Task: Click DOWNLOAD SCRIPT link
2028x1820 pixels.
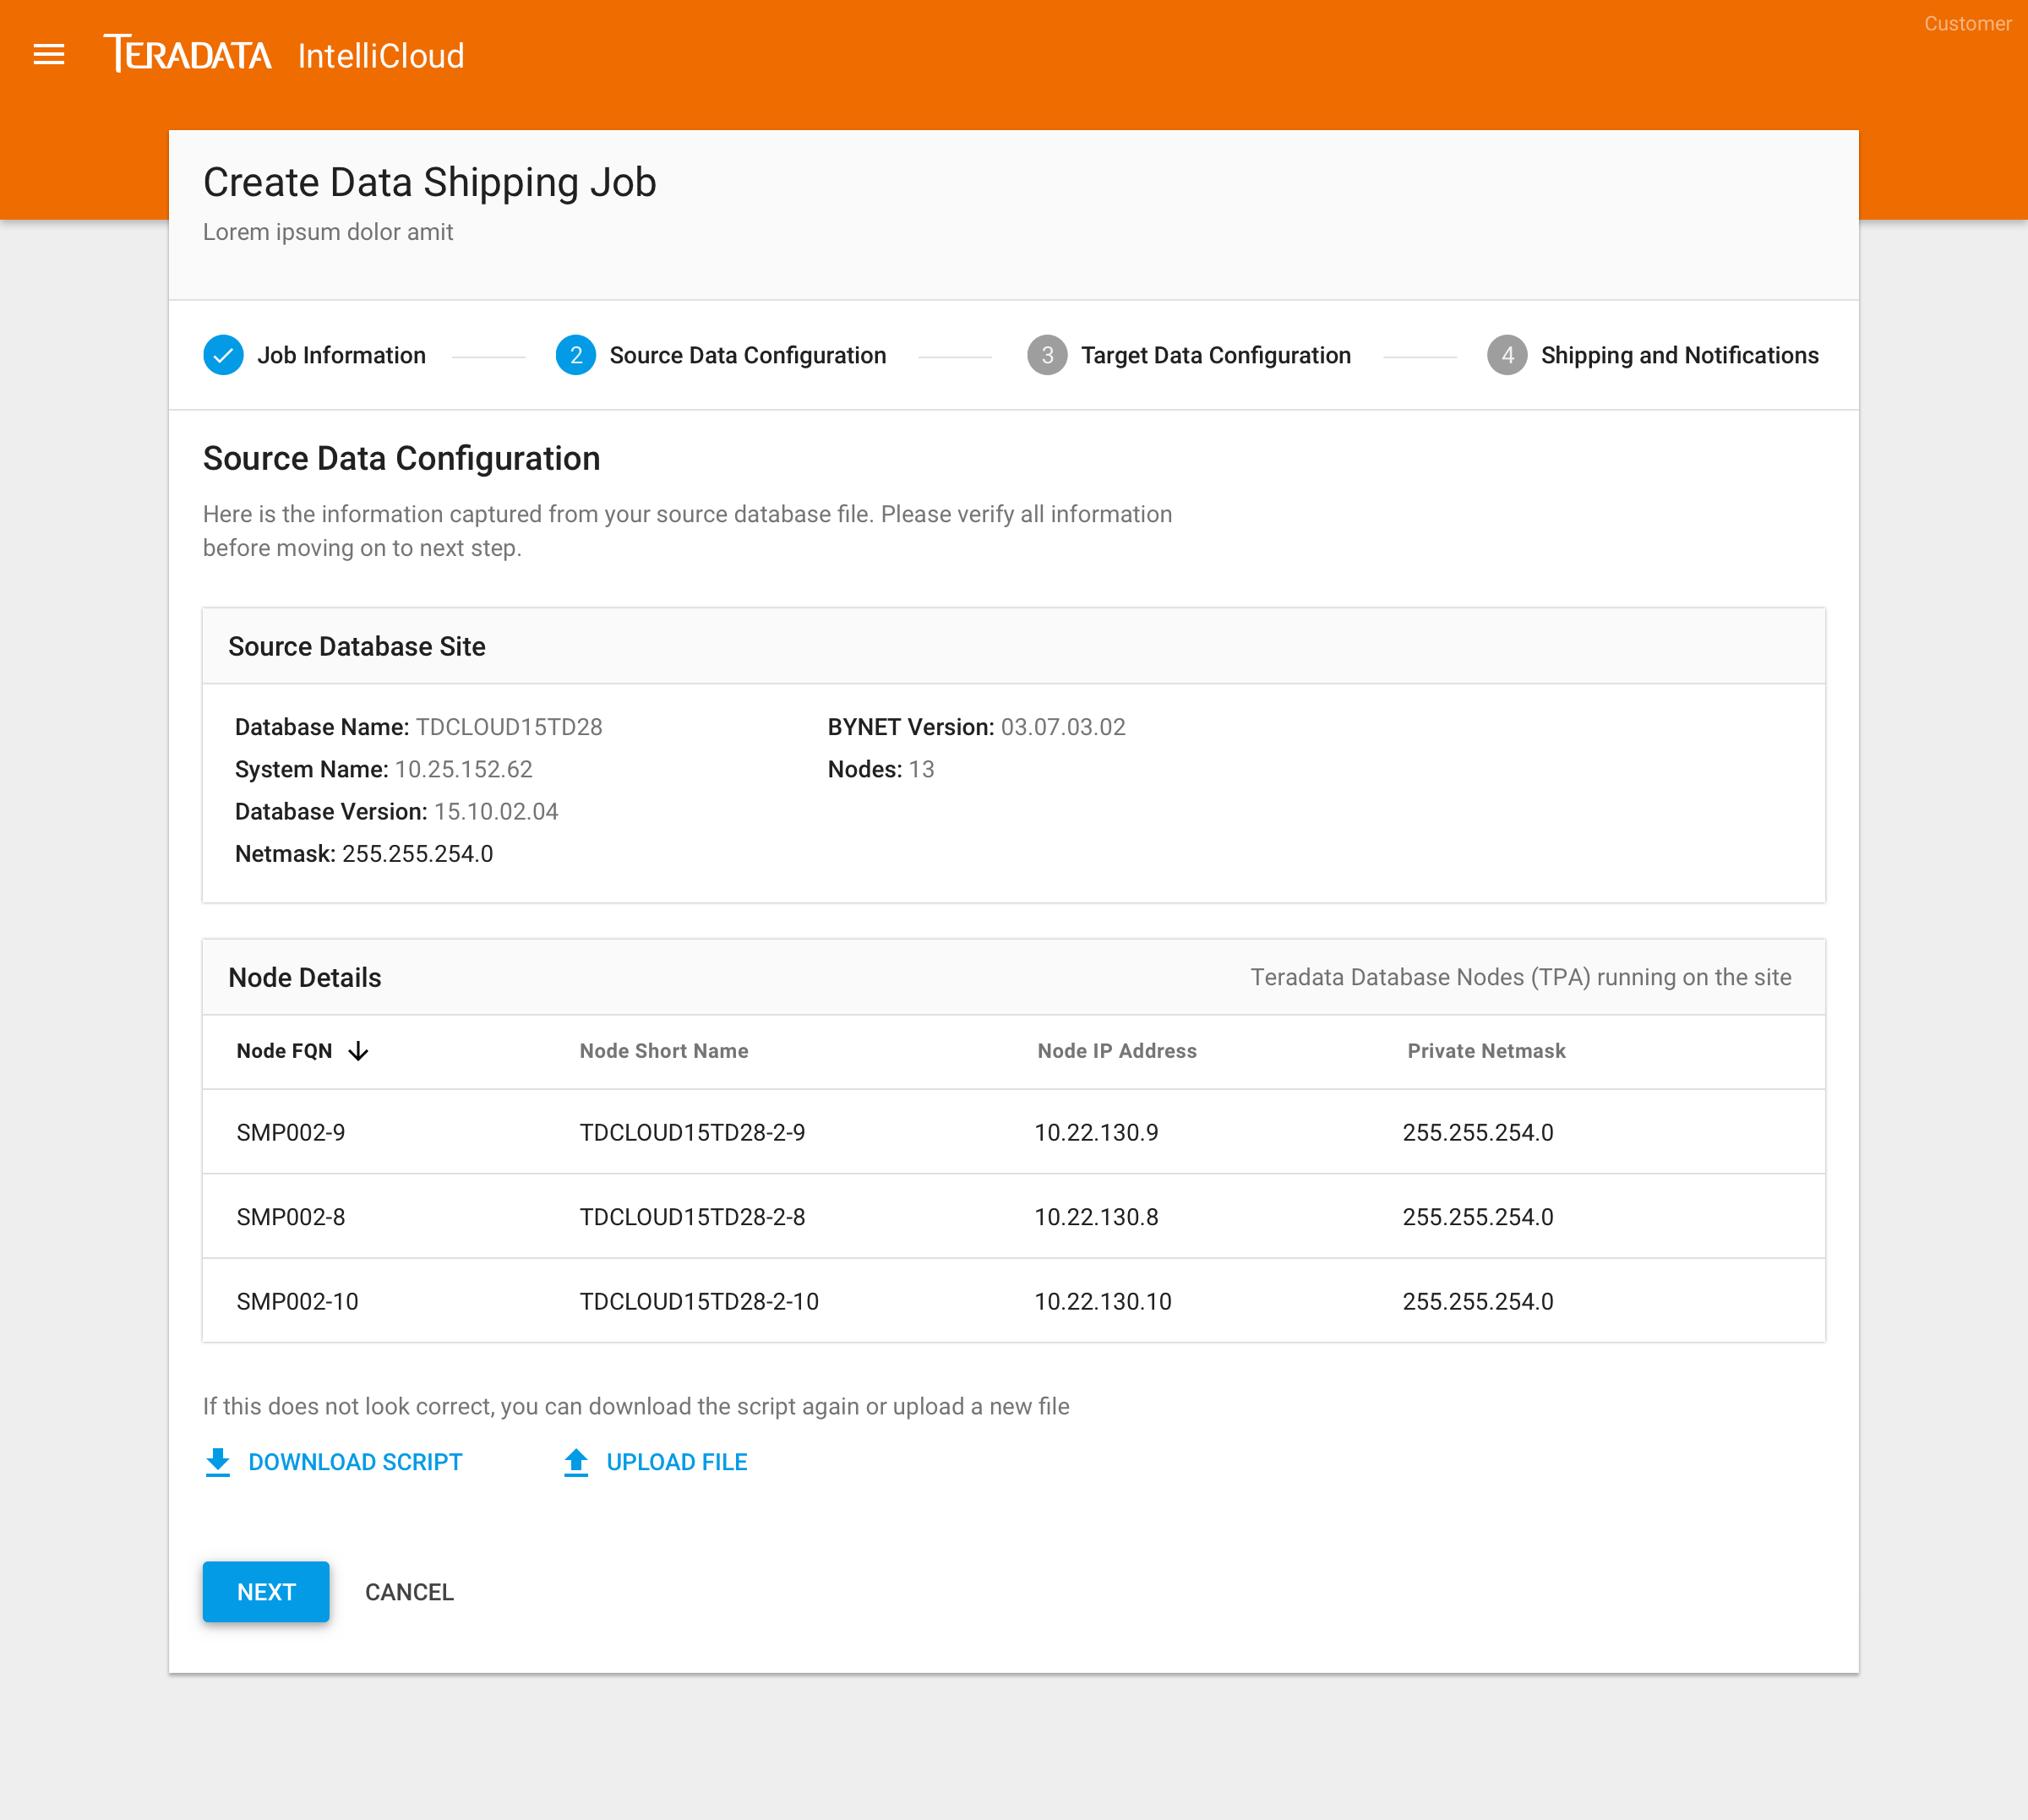Action: [x=355, y=1462]
